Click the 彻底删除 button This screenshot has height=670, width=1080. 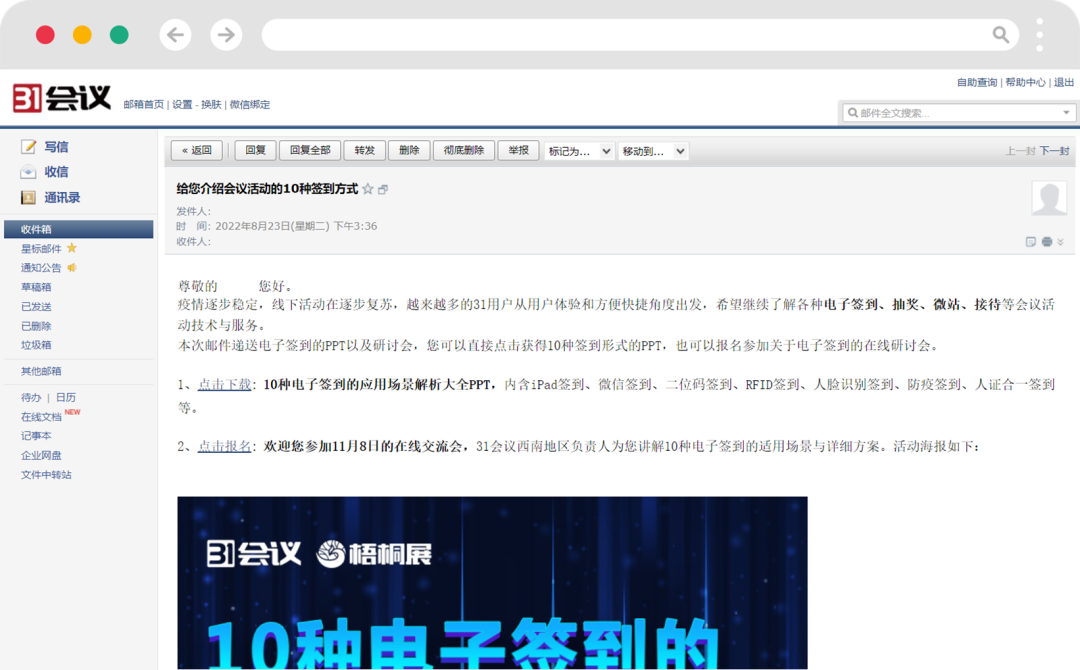463,151
